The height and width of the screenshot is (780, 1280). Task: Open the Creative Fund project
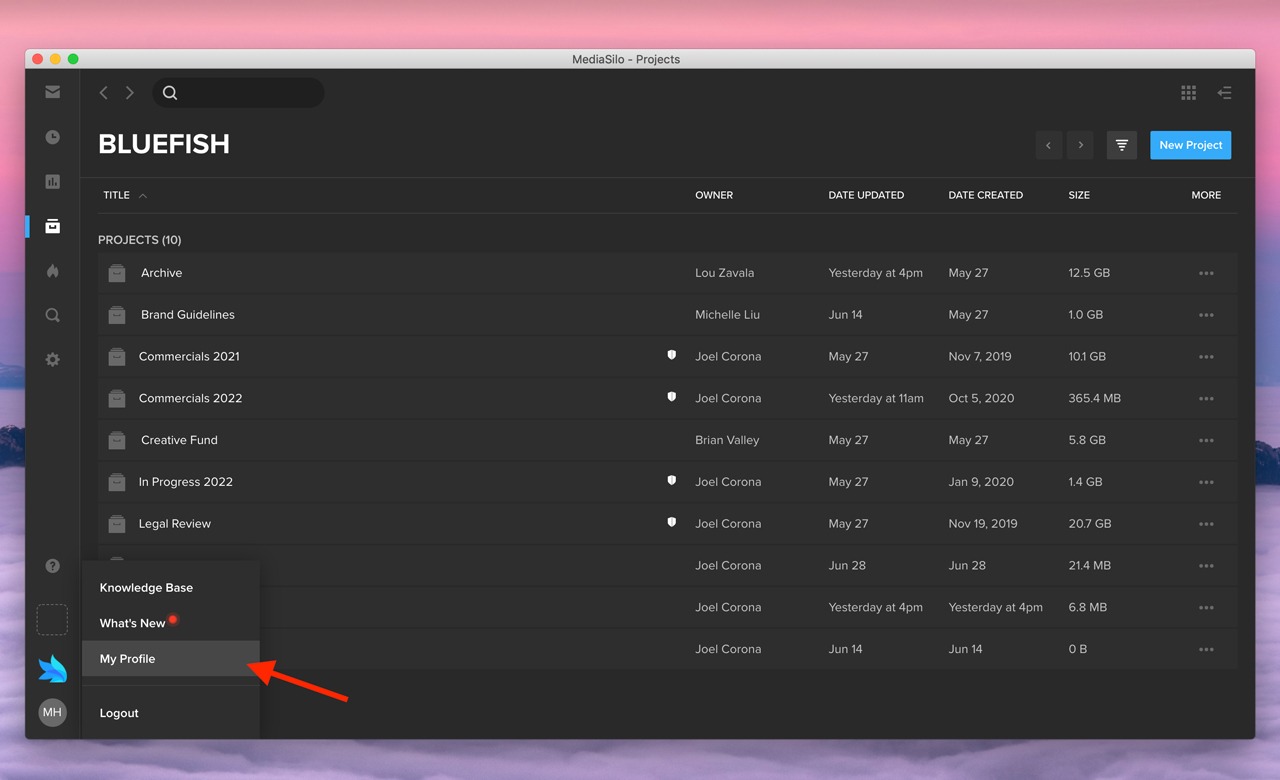[x=179, y=441]
